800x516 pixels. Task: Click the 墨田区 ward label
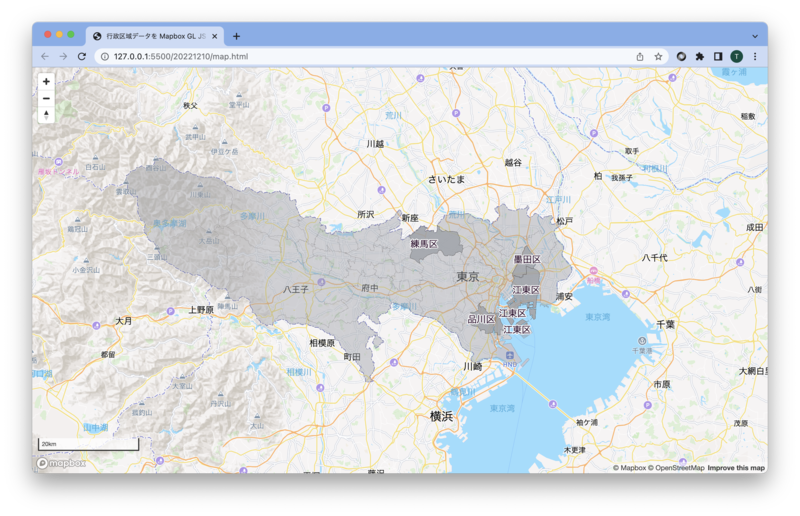pyautogui.click(x=527, y=259)
